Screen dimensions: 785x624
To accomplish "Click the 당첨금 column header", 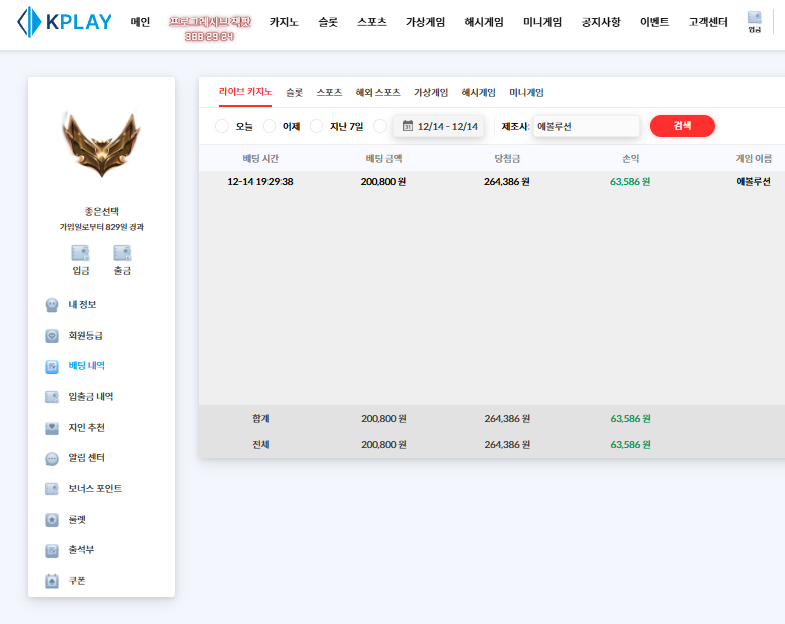I will [507, 159].
